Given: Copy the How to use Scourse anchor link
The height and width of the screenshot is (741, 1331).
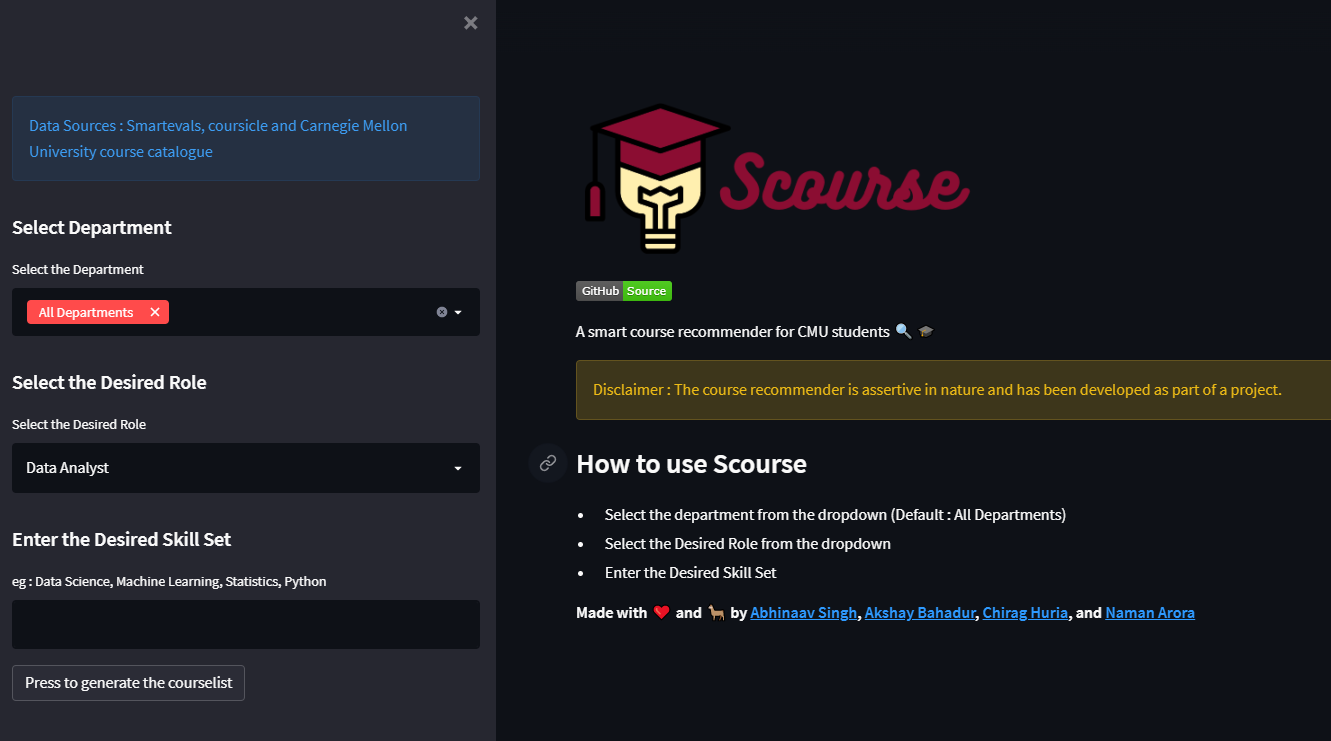Looking at the screenshot, I should (x=548, y=463).
